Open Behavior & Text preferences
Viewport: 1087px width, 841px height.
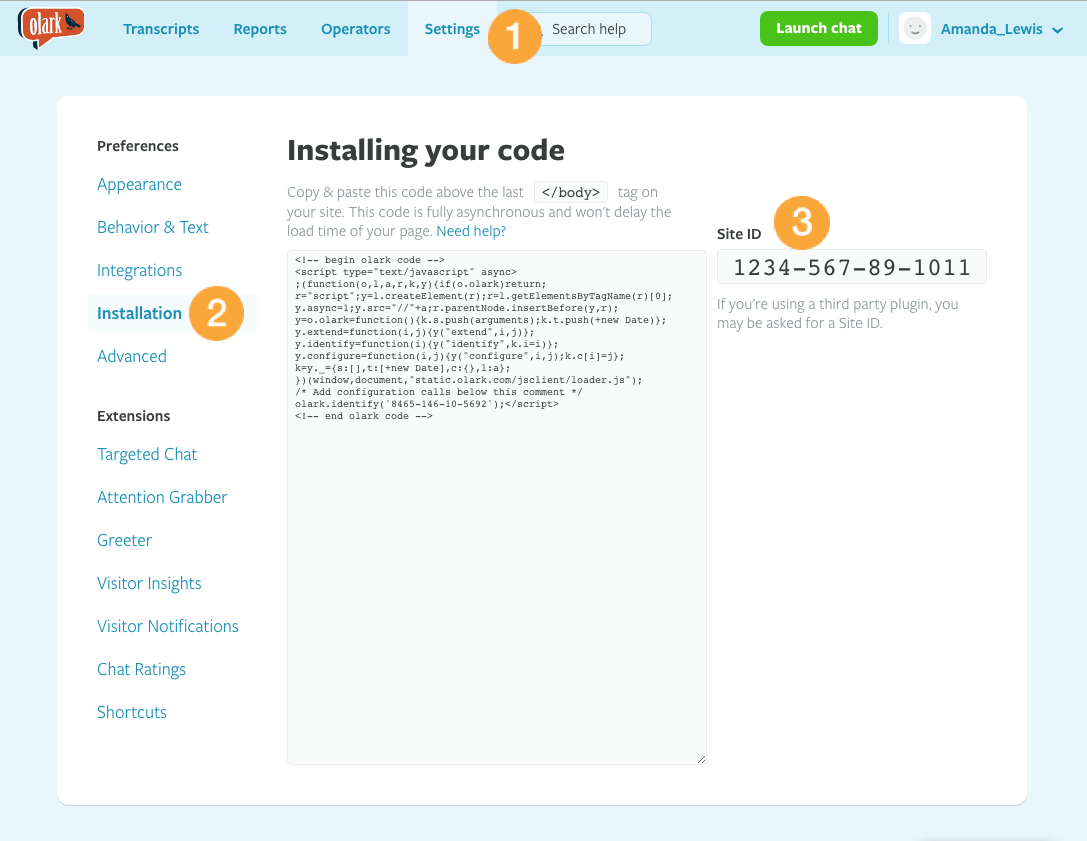point(153,227)
